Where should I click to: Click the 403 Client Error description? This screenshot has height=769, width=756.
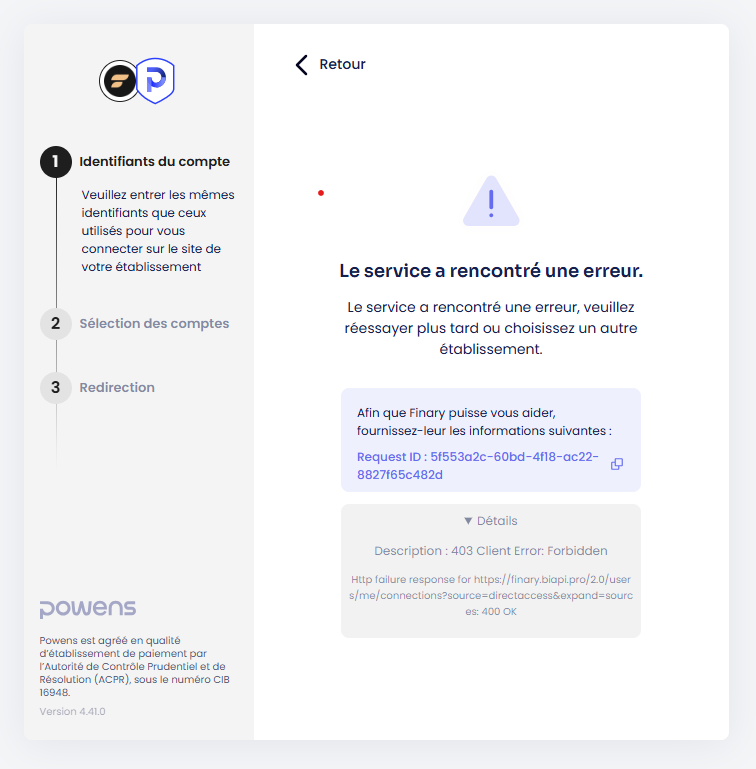tap(491, 551)
